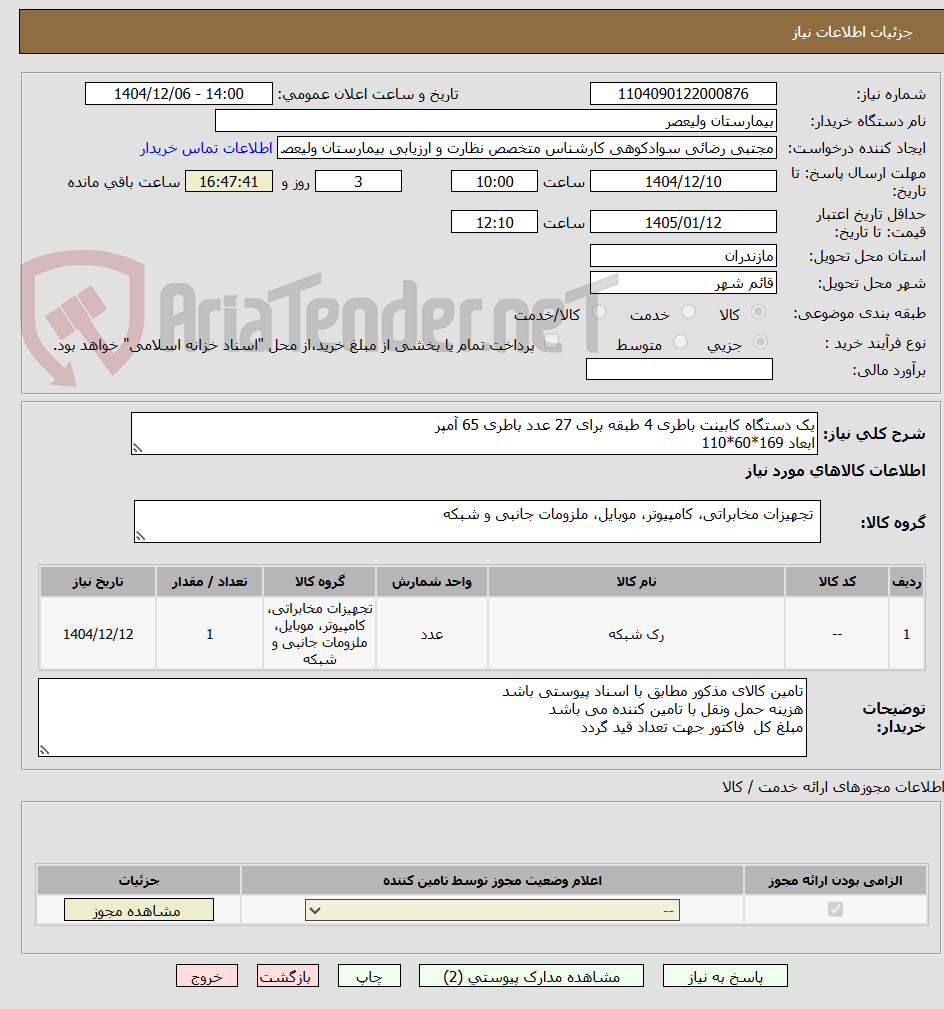Click the استان محل تحویل field مازندران
The width and height of the screenshot is (944, 1009).
click(x=683, y=256)
